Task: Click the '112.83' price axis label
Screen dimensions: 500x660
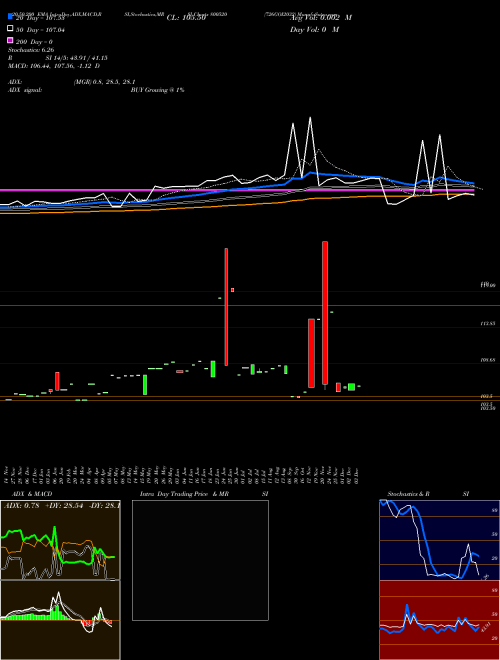Action: (488, 323)
